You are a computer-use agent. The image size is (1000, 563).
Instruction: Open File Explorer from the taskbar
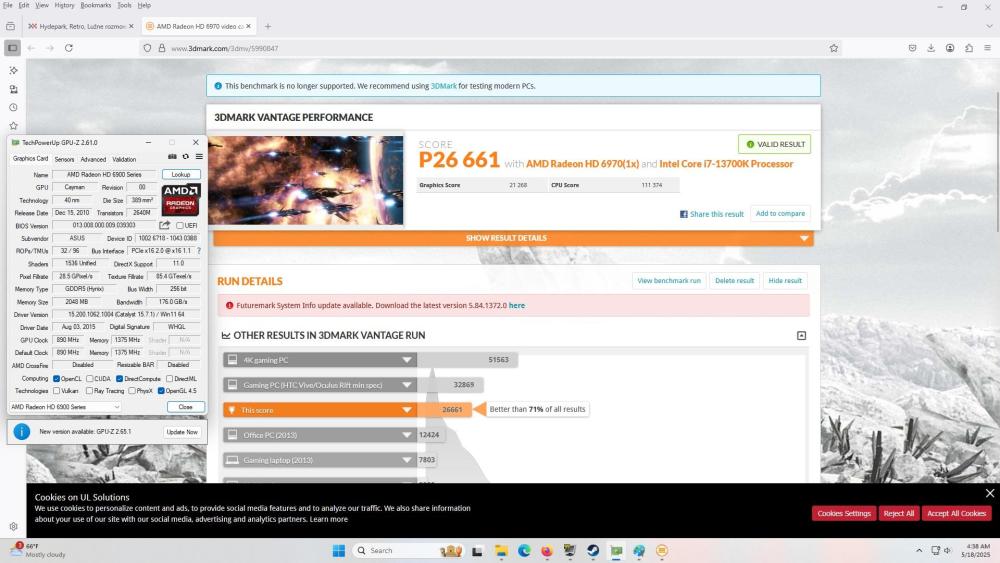[x=501, y=551]
